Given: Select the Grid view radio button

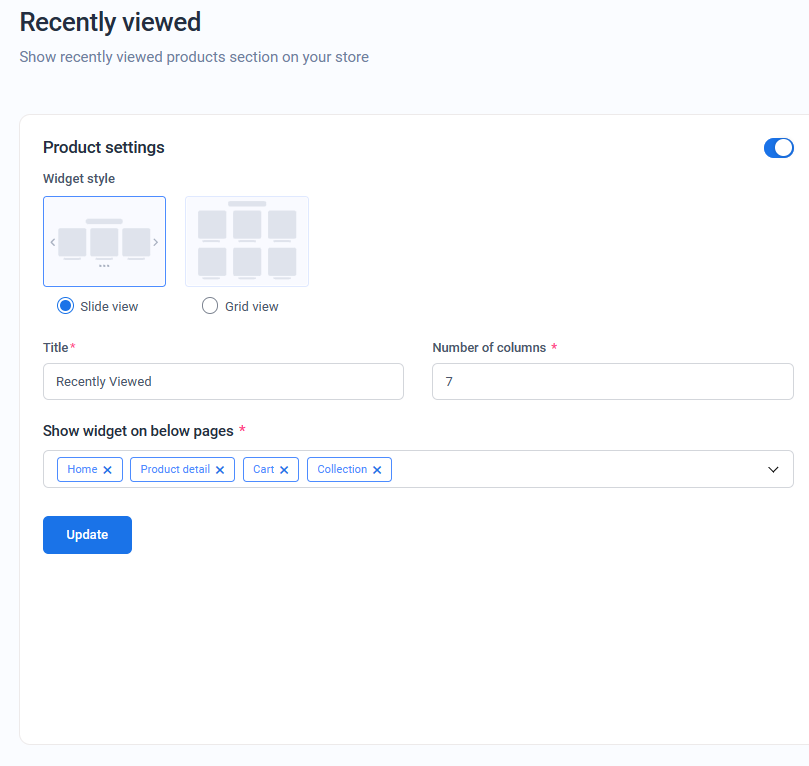Looking at the screenshot, I should click(x=210, y=306).
